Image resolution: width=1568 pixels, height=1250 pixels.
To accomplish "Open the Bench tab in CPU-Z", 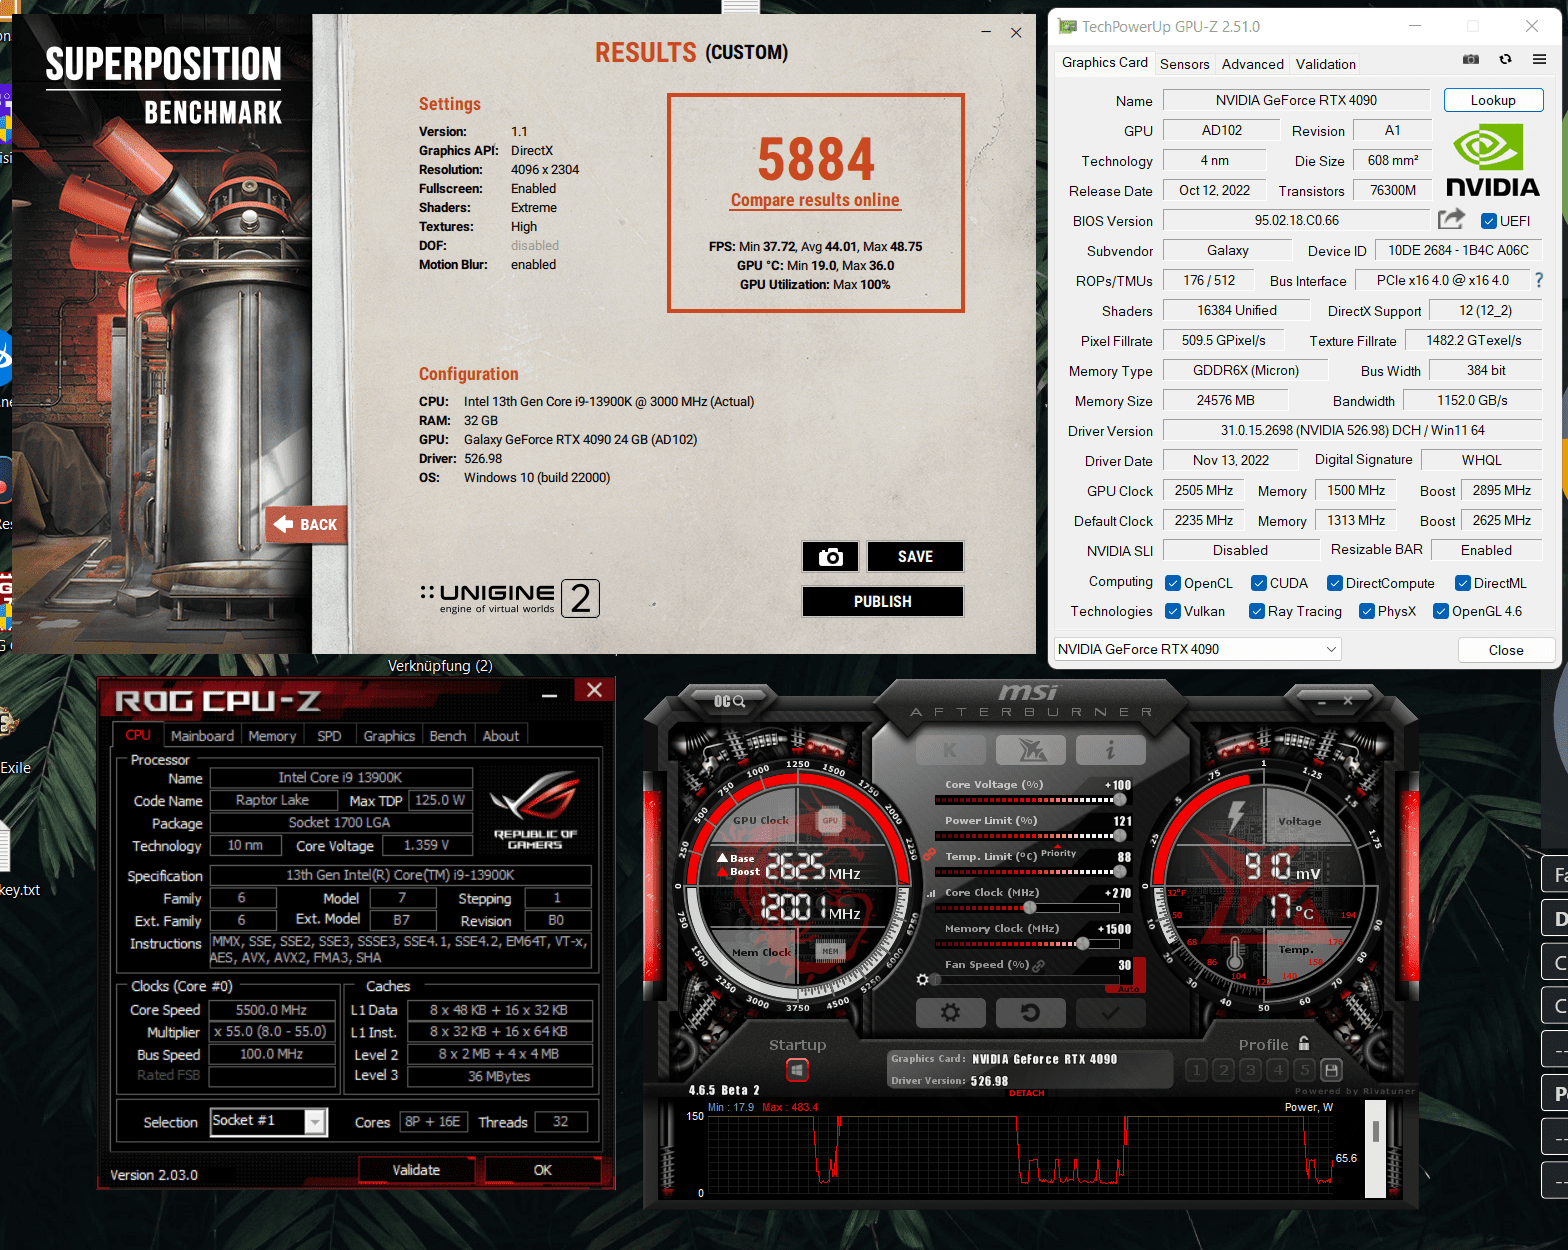I will tap(448, 736).
